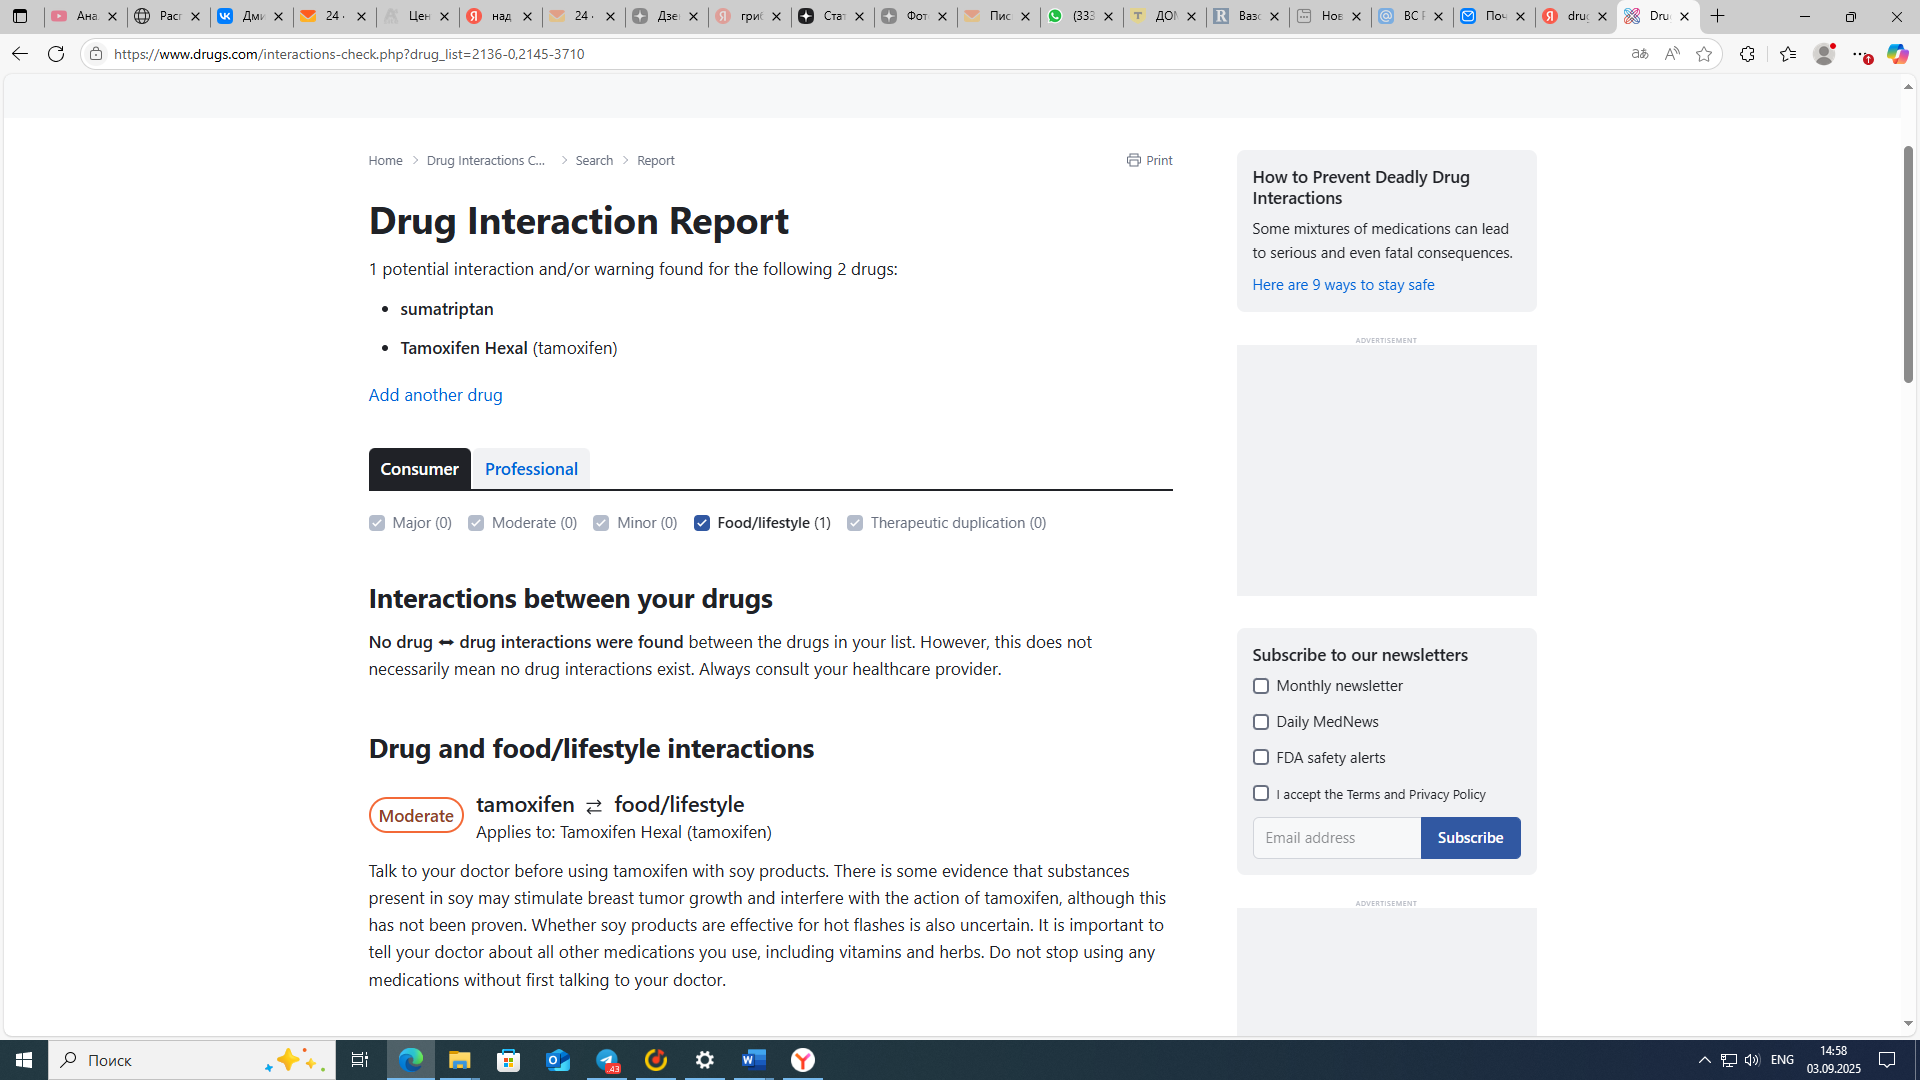Open browser Settings and more menu
1920x1080 pixels.
pyautogui.click(x=1860, y=54)
